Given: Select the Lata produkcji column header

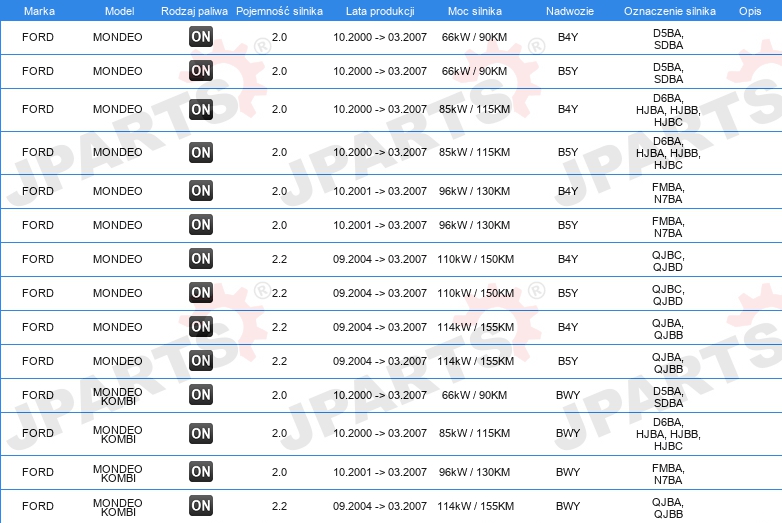Looking at the screenshot, I should 380,11.
